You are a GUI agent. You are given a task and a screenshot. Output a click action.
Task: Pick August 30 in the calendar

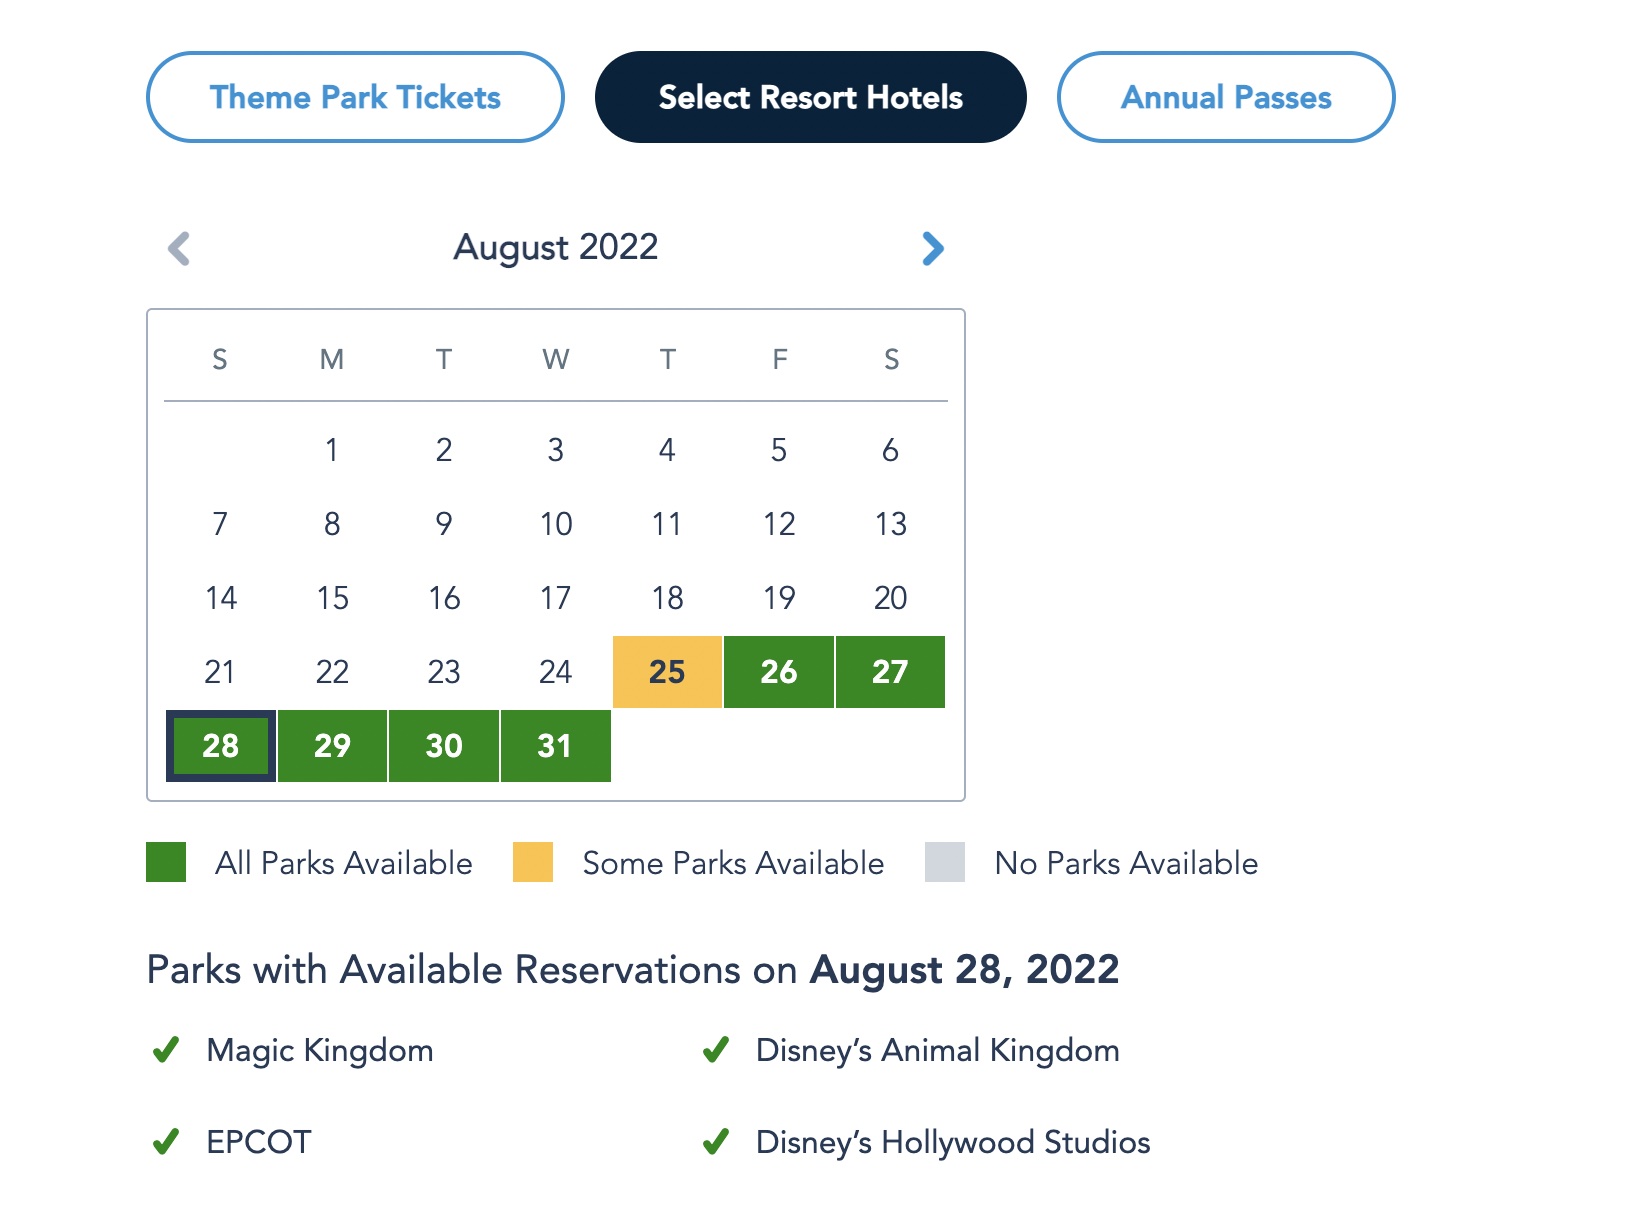(x=444, y=746)
